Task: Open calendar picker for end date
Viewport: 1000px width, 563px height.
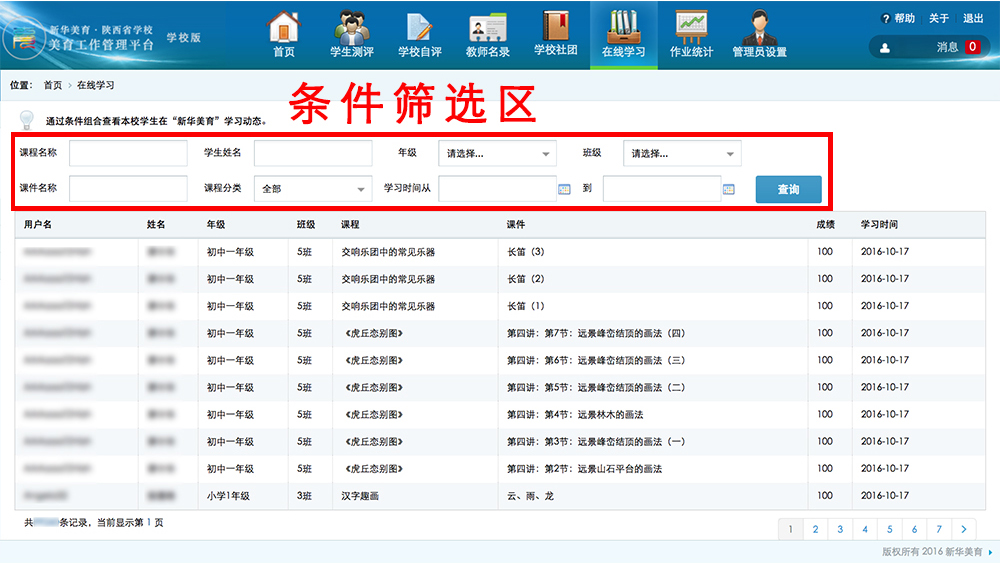Action: [x=728, y=189]
